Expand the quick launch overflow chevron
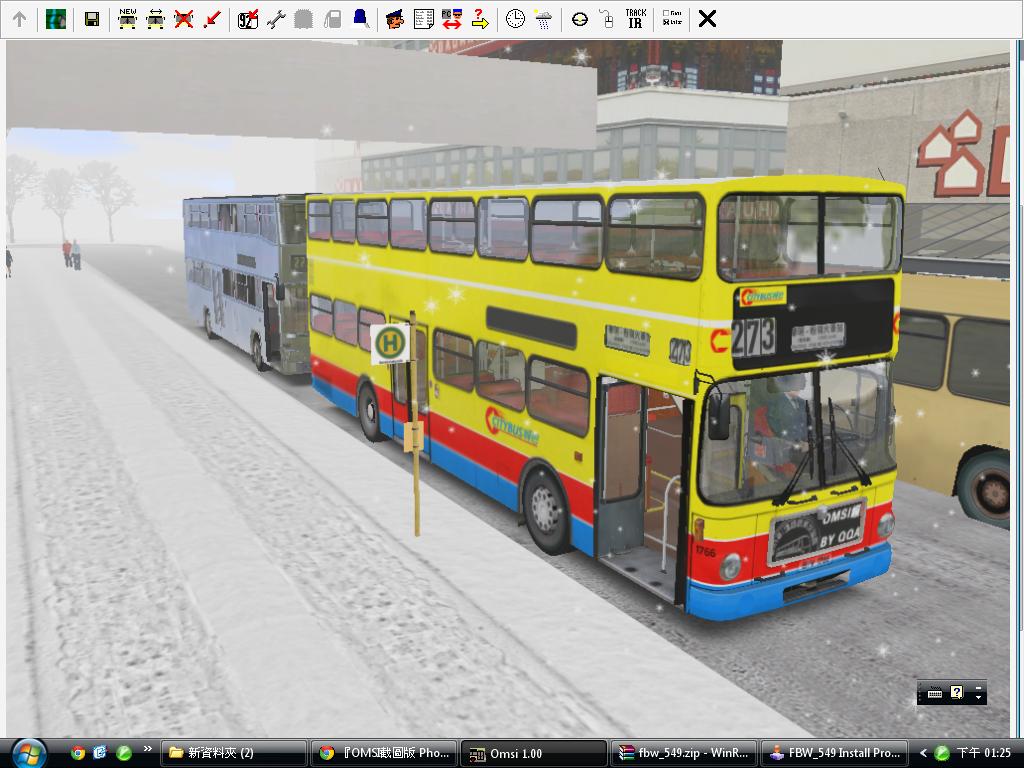 click(148, 749)
